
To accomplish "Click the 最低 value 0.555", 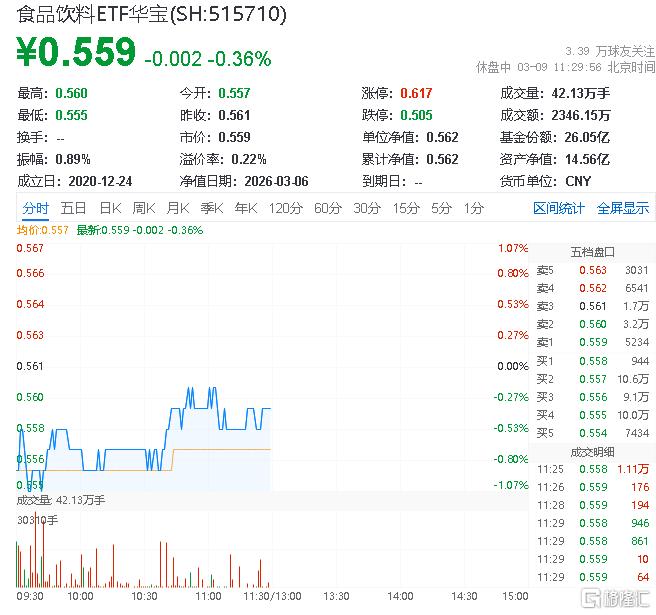I will pyautogui.click(x=72, y=115).
